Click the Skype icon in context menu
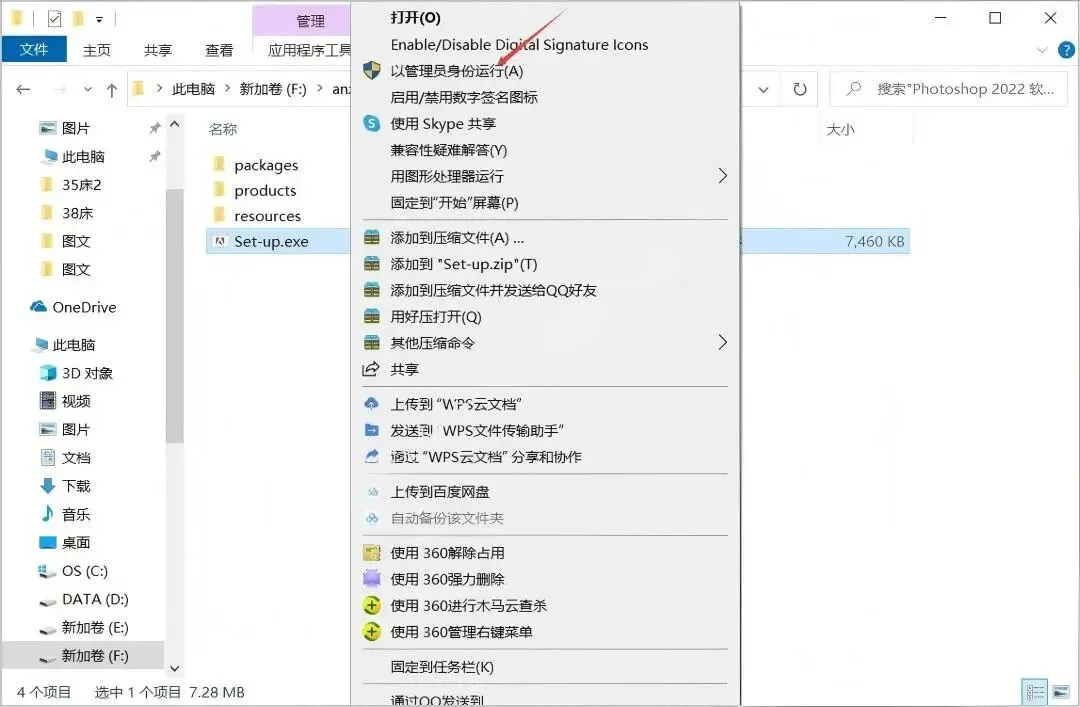Viewport: 1080px width, 707px height. click(372, 123)
